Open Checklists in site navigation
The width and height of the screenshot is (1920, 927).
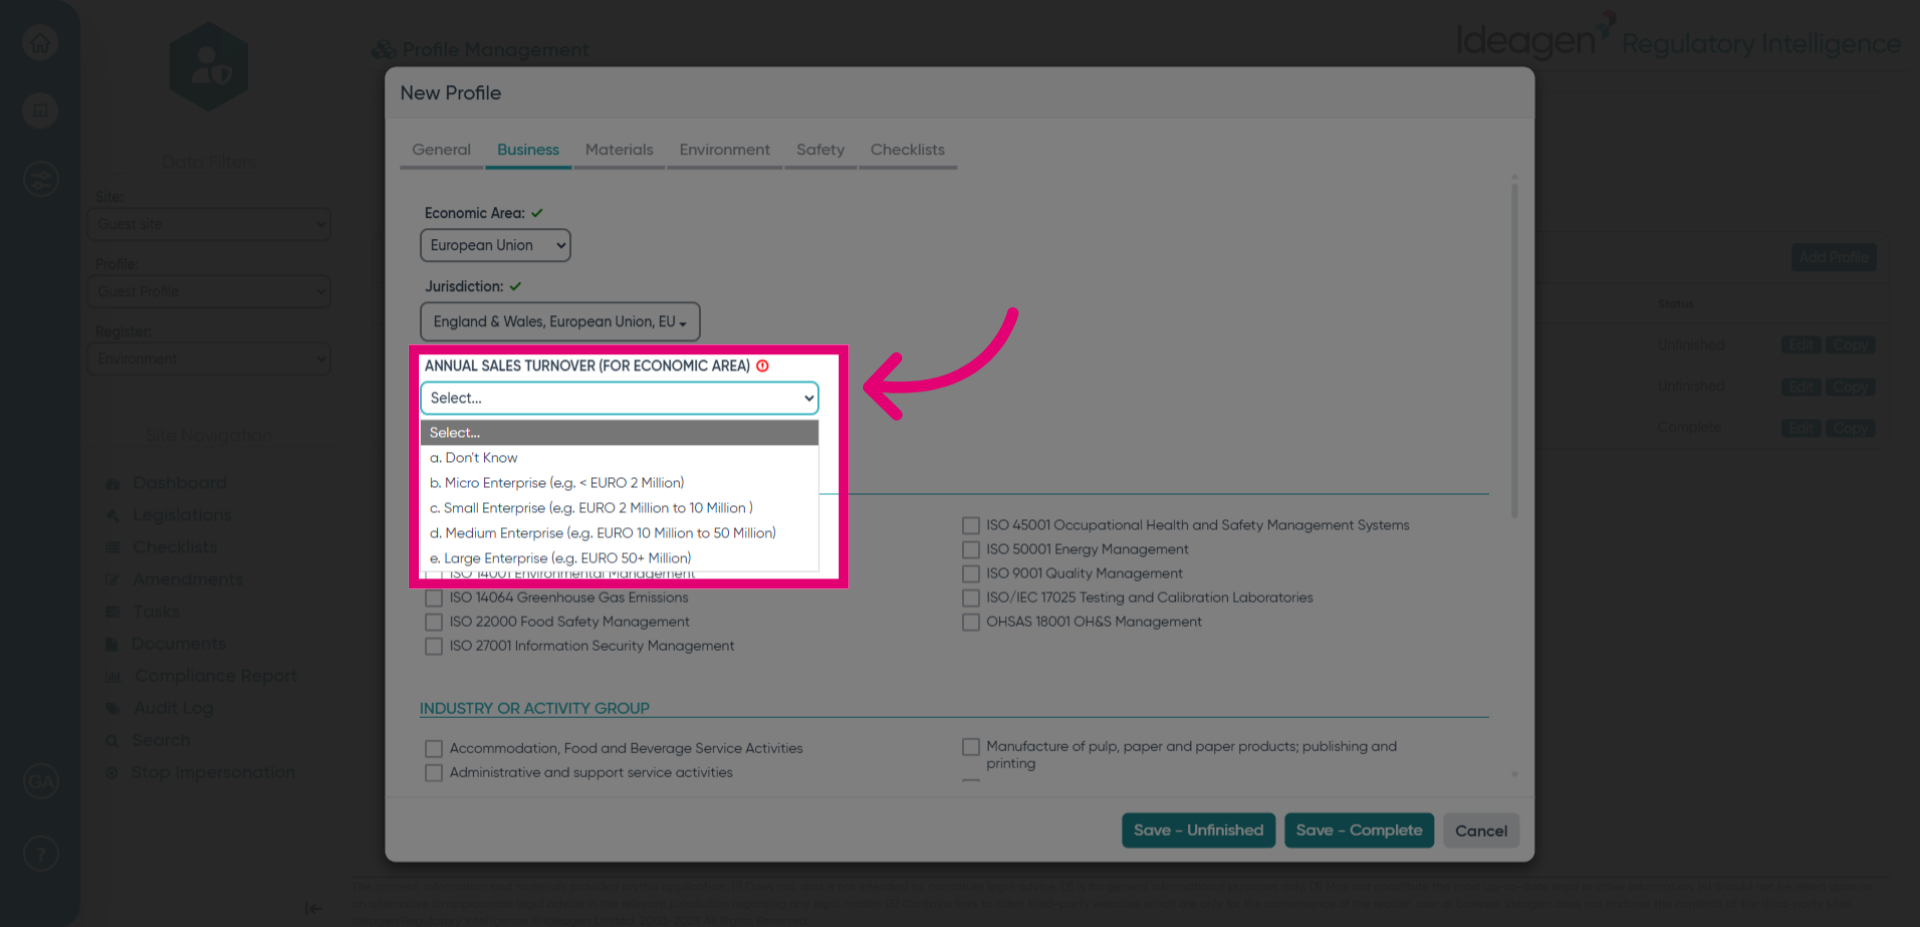(175, 547)
